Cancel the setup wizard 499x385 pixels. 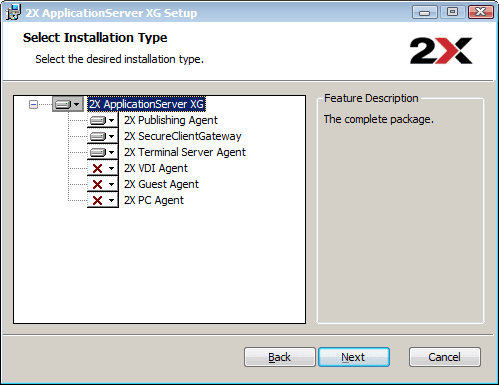(445, 357)
